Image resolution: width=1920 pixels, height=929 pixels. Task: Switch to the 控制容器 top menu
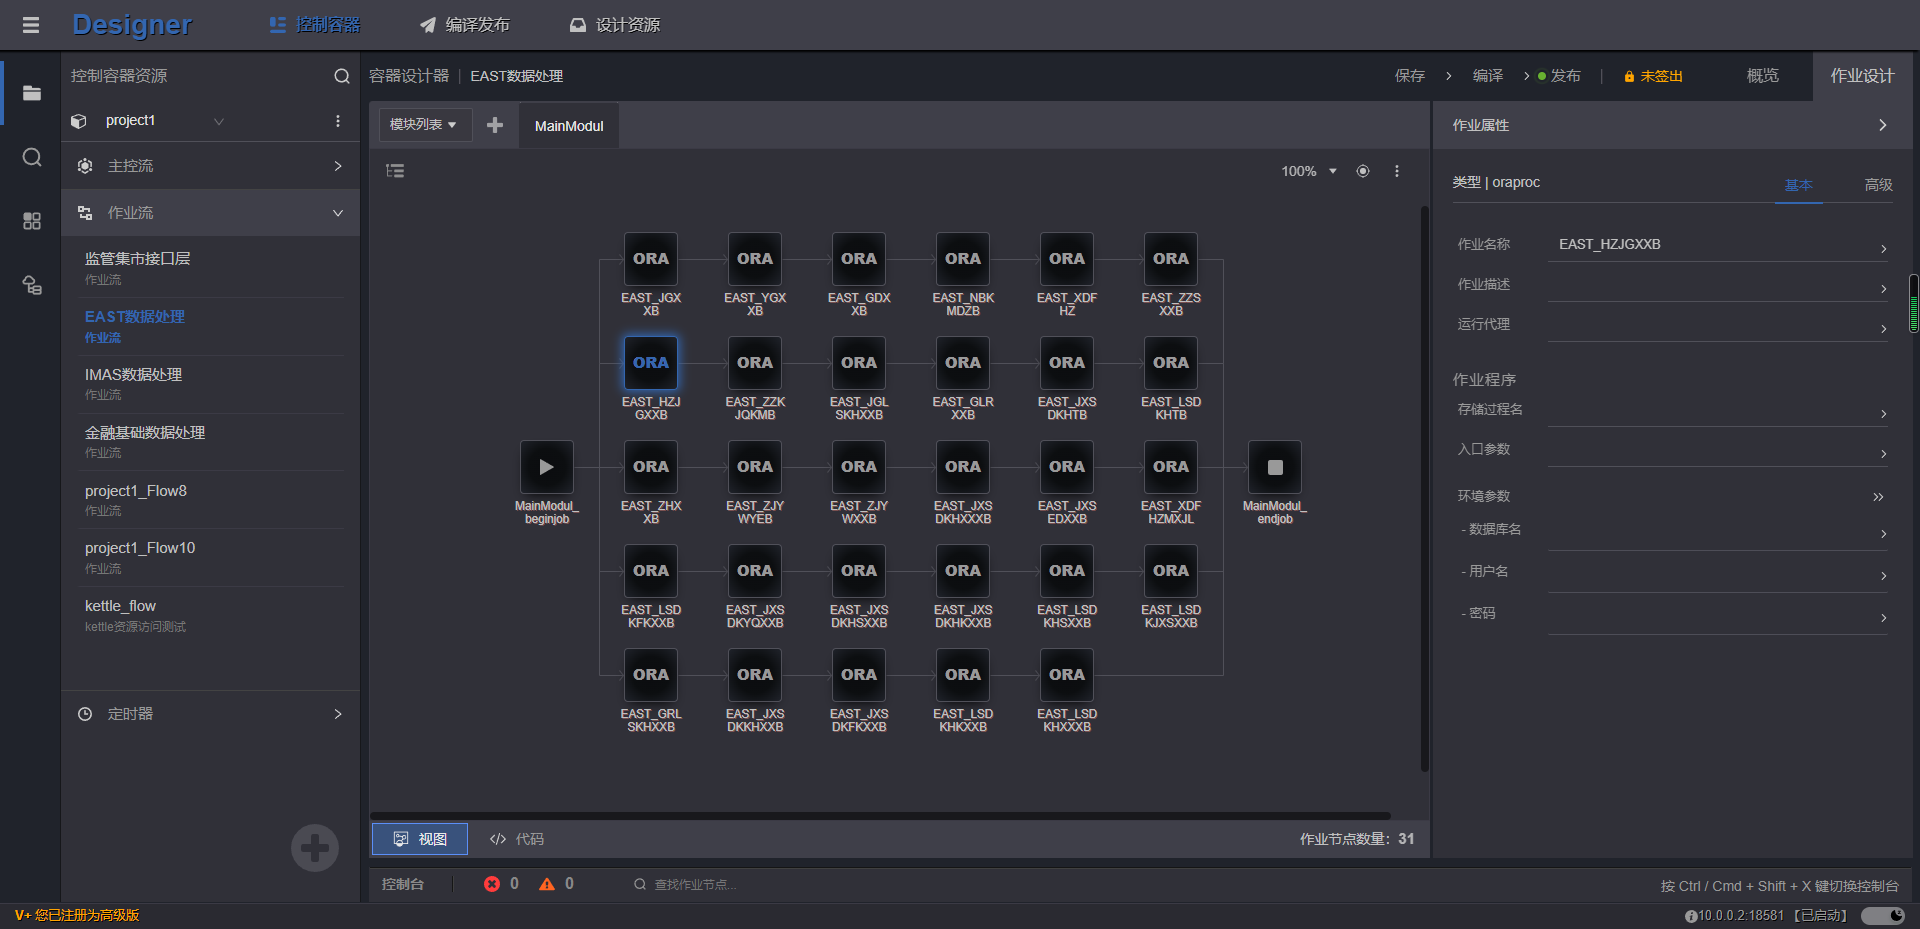[315, 25]
